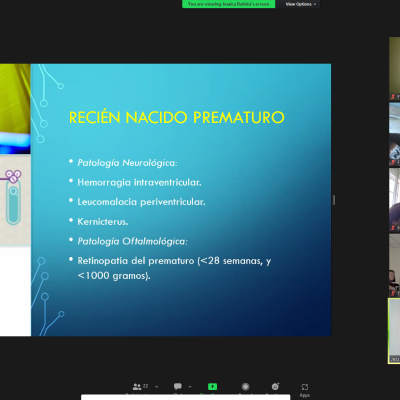Expand the Participants options caret
Image resolution: width=400 pixels, height=400 pixels.
[x=156, y=387]
